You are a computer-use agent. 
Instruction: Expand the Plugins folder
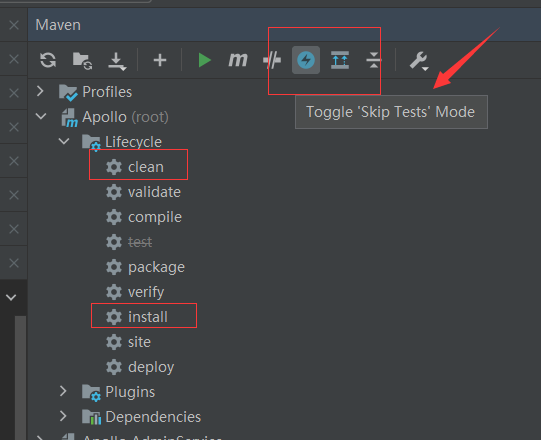pyautogui.click(x=63, y=391)
